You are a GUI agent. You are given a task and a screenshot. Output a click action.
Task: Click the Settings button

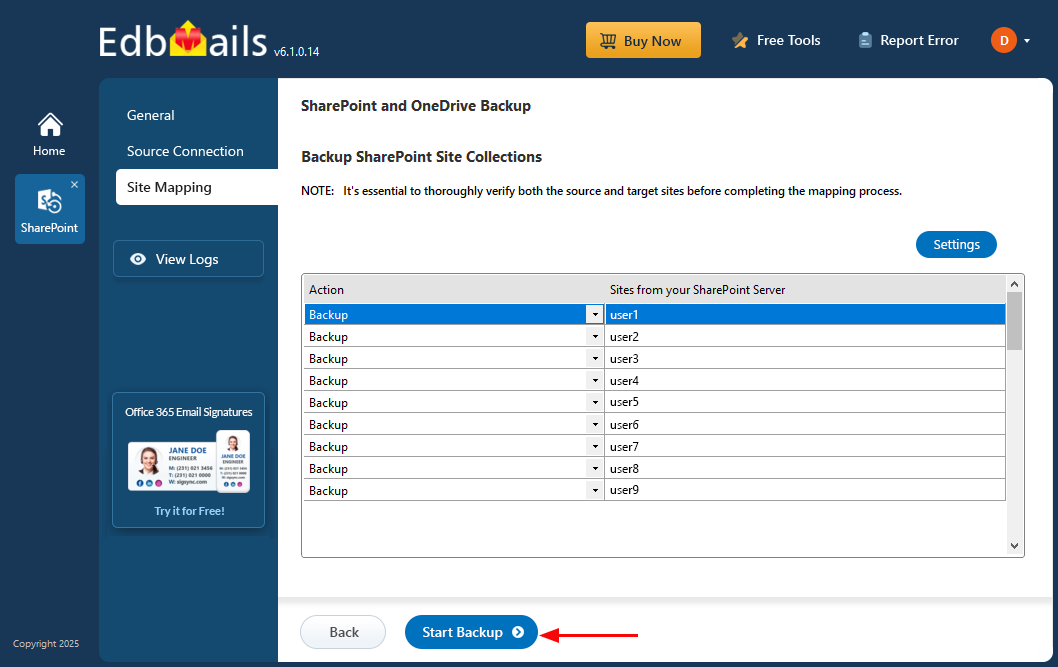click(x=956, y=244)
